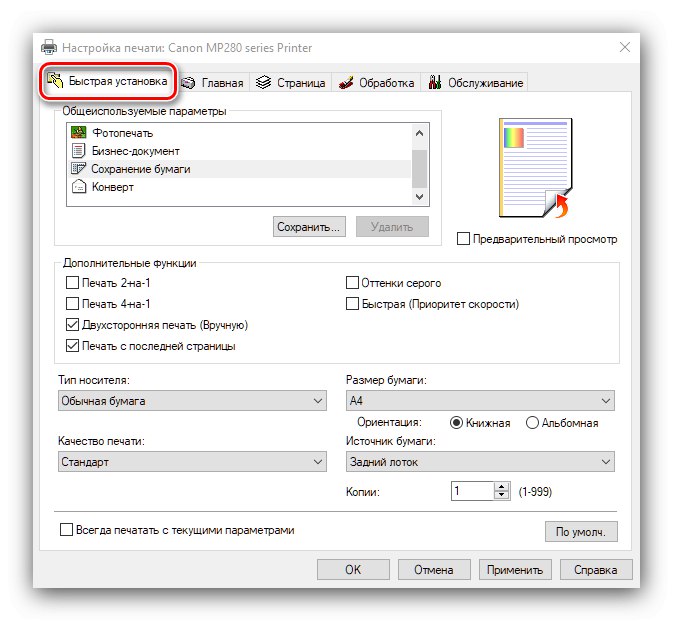
Task: Enable Печать 2-на-1 checkbox
Action: pos(73,282)
